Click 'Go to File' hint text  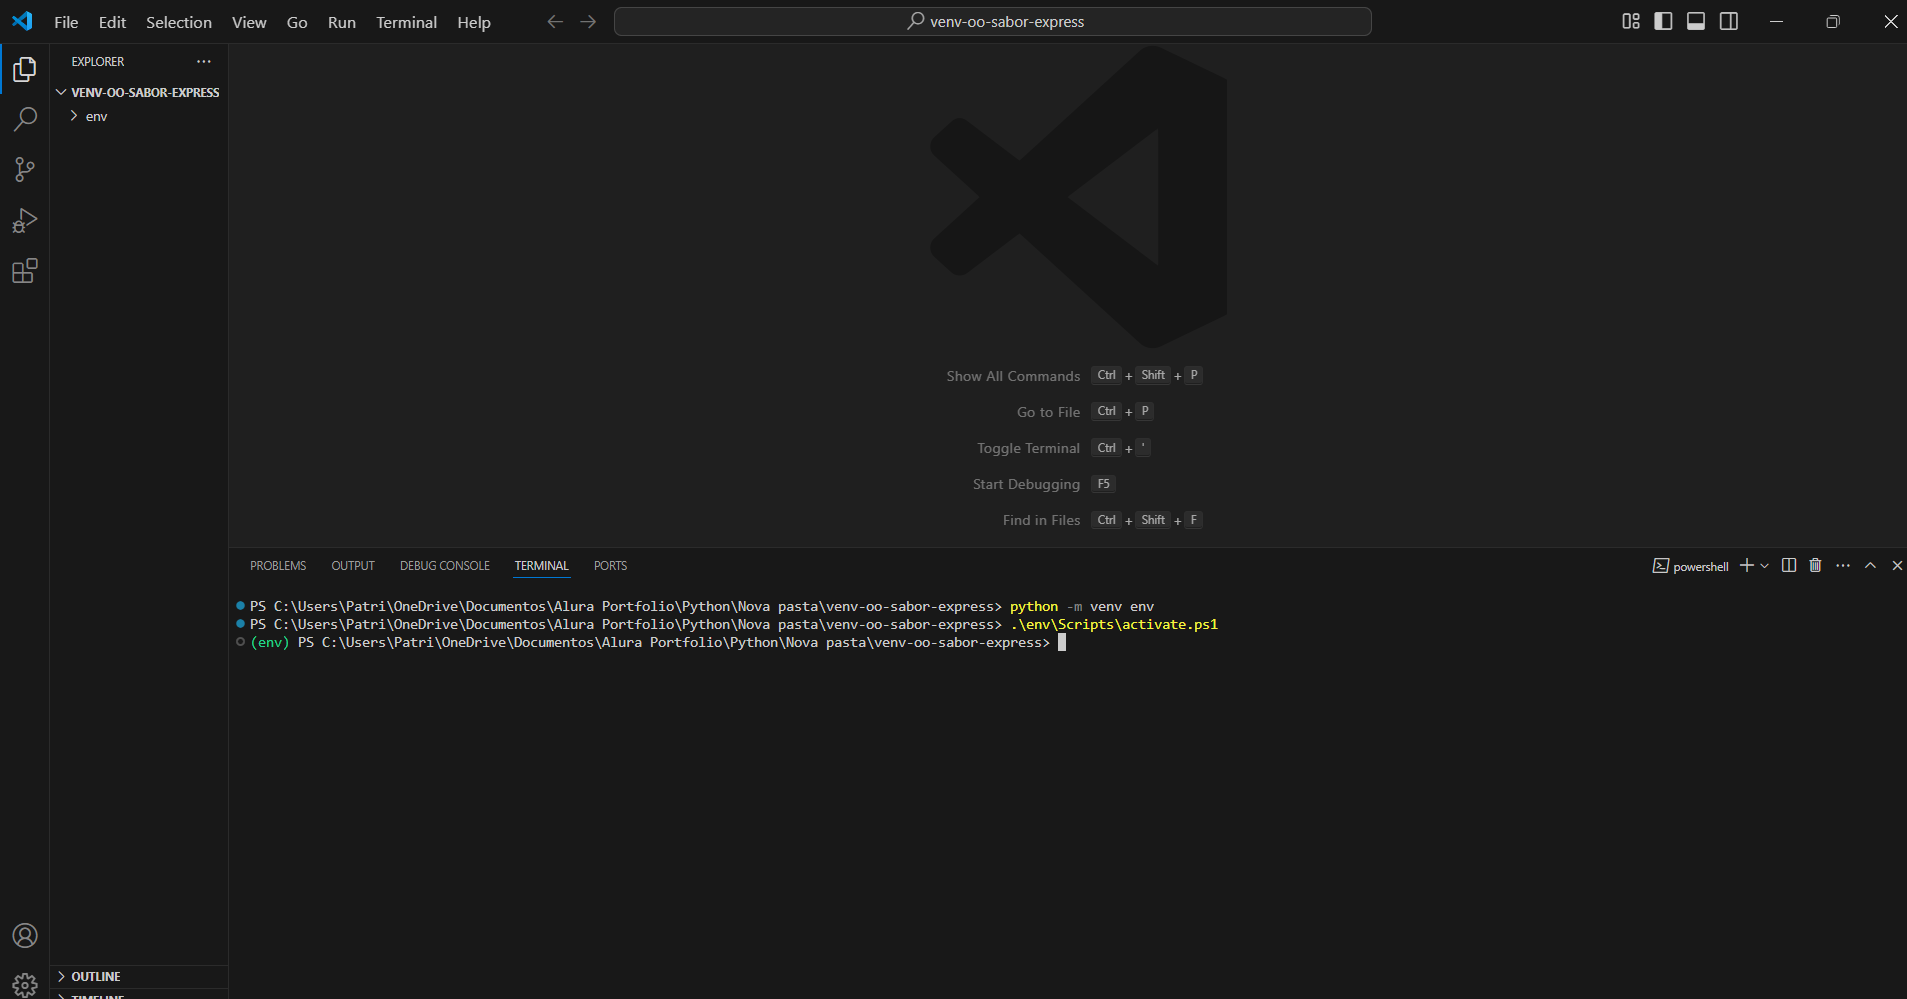[1048, 412]
